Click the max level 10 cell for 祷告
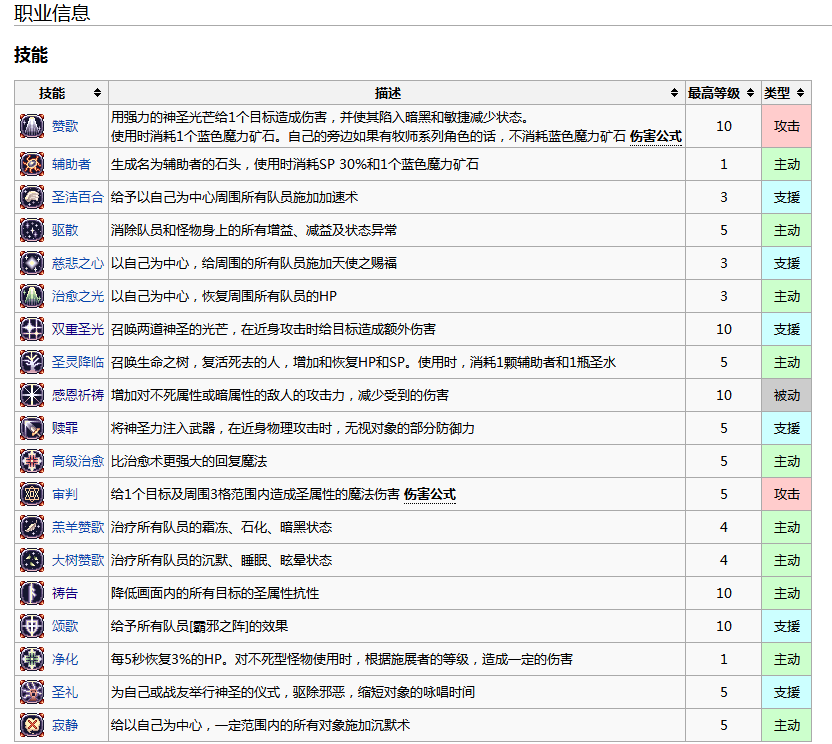The height and width of the screenshot is (744, 832). 723,593
